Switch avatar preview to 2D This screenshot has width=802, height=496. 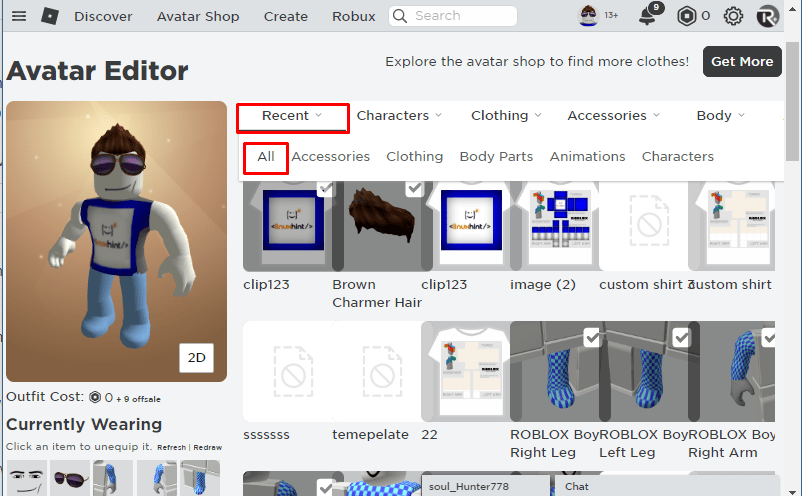tap(196, 357)
